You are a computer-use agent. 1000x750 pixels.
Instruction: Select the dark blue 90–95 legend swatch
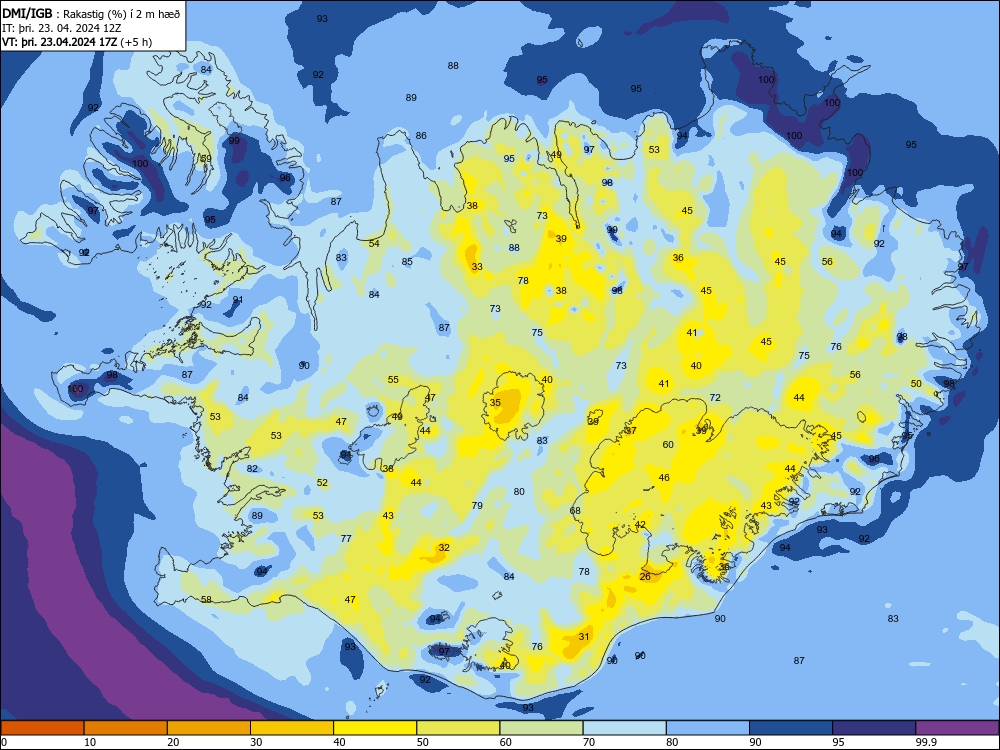(x=791, y=728)
